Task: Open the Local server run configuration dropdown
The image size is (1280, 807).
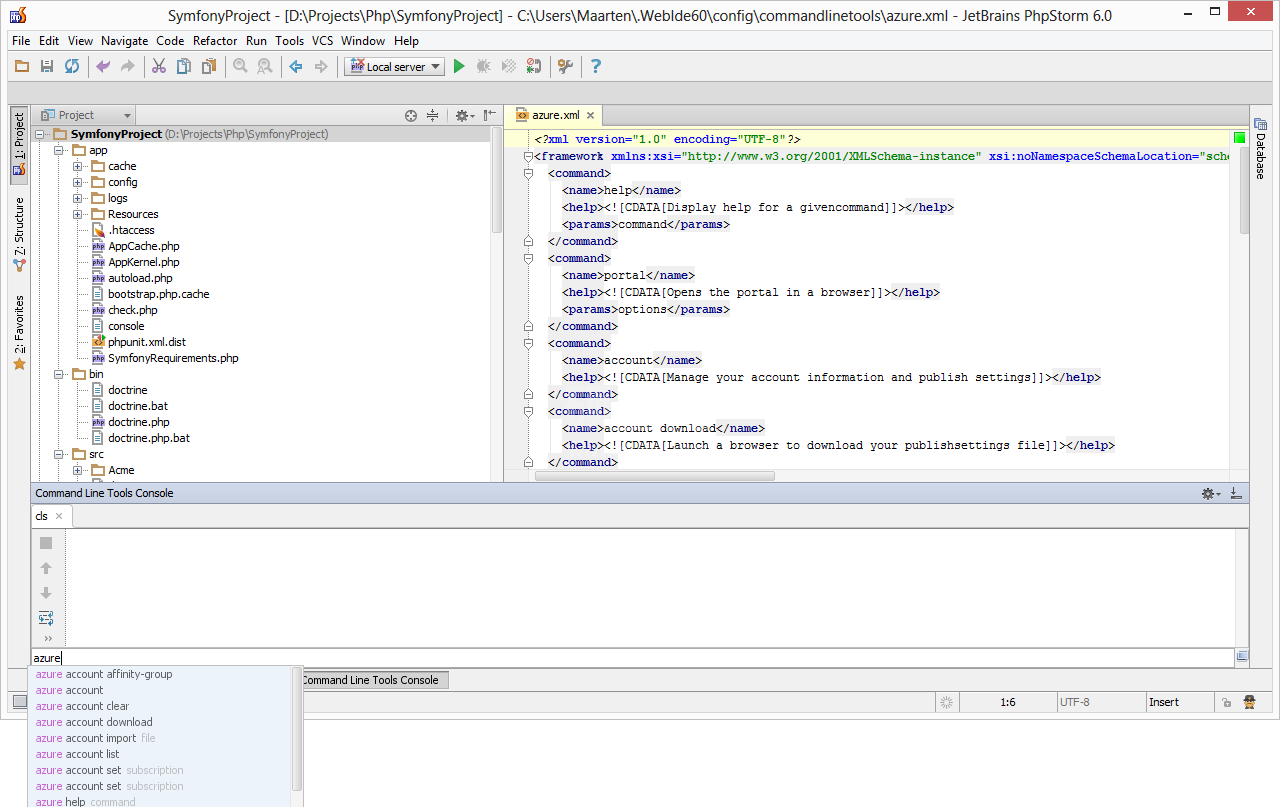Action: (x=395, y=66)
